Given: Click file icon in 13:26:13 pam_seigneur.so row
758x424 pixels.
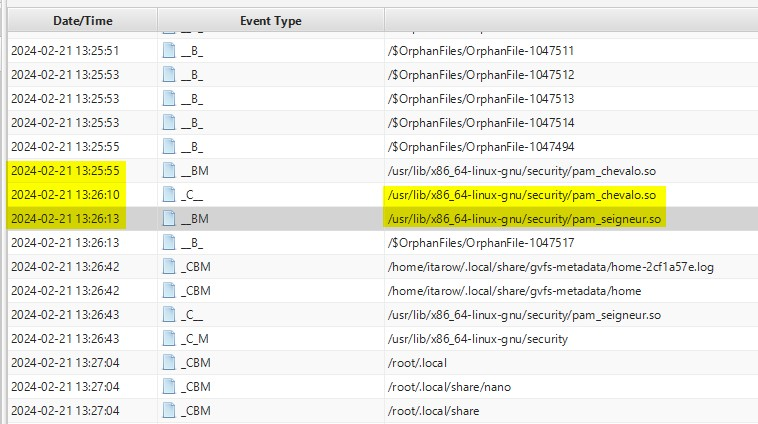Looking at the screenshot, I should 169,219.
